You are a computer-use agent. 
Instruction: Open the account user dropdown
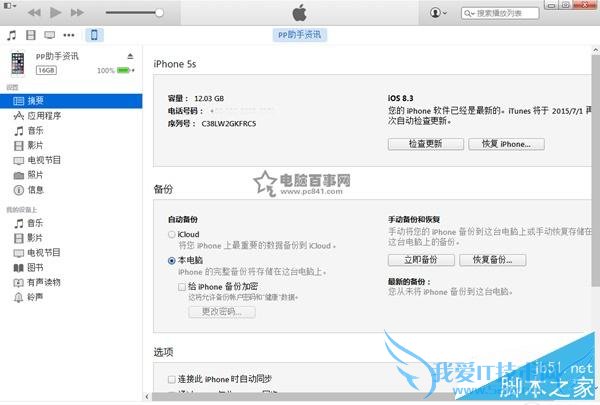click(438, 13)
